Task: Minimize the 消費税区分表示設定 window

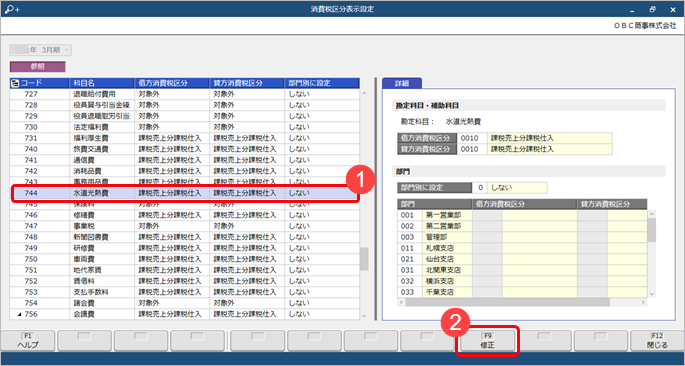Action: click(632, 9)
